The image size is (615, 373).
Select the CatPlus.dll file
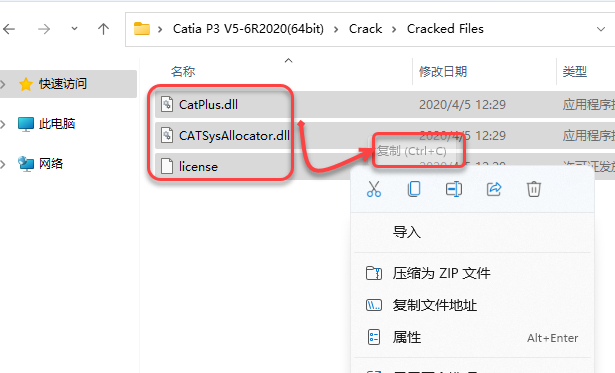208,104
